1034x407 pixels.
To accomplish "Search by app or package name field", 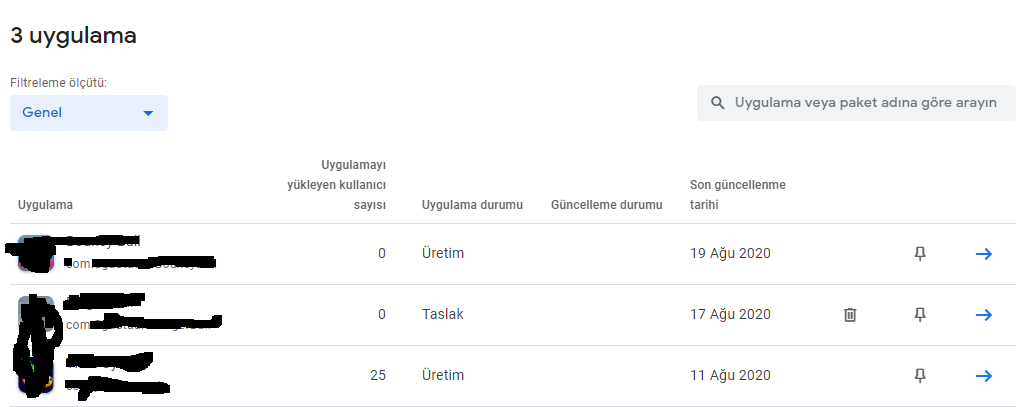I will tap(856, 103).
